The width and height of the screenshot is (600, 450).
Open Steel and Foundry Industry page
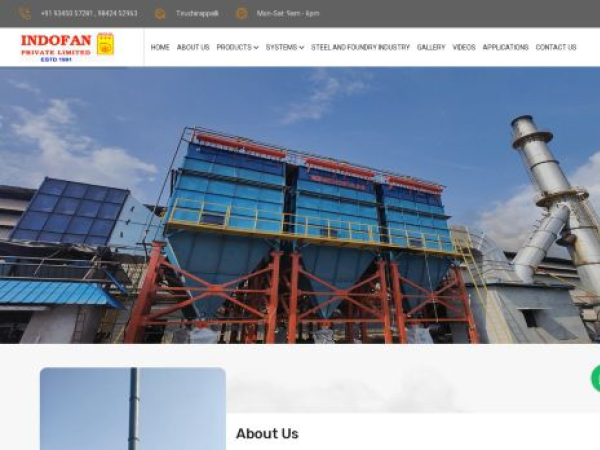point(360,47)
